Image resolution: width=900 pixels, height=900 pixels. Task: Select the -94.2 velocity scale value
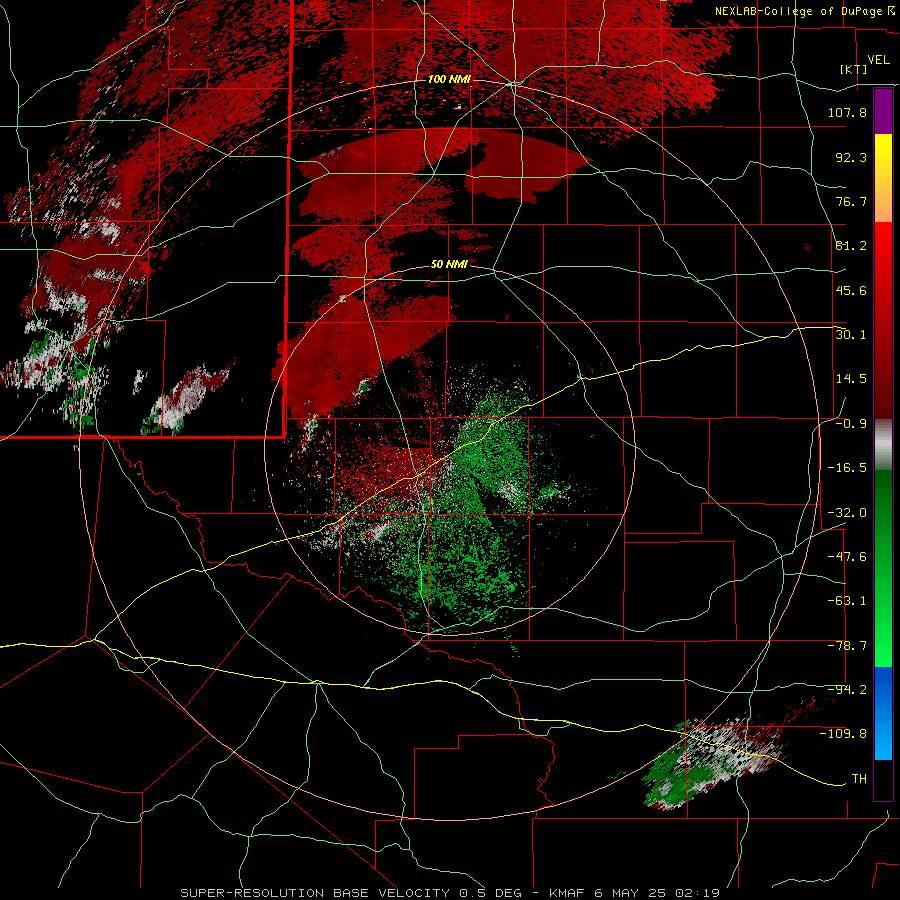click(847, 690)
